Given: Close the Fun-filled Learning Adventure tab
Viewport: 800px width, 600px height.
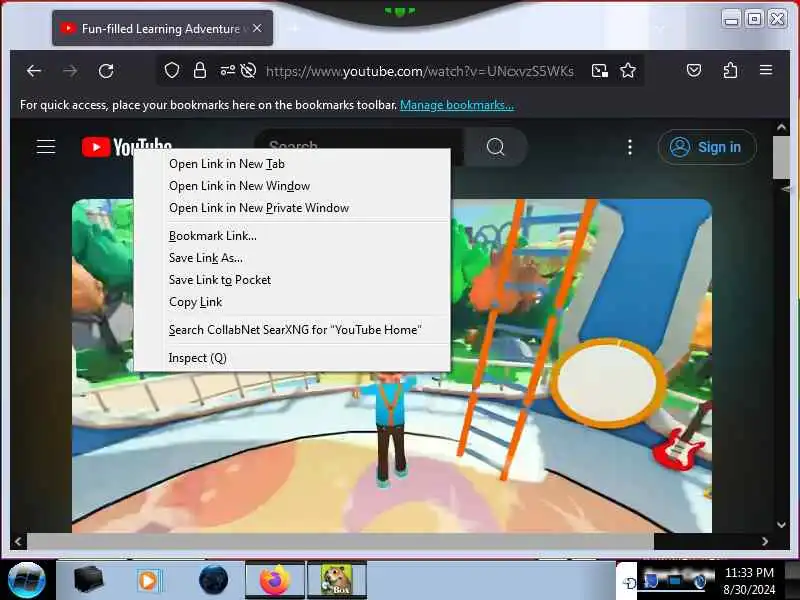Looking at the screenshot, I should click(258, 29).
